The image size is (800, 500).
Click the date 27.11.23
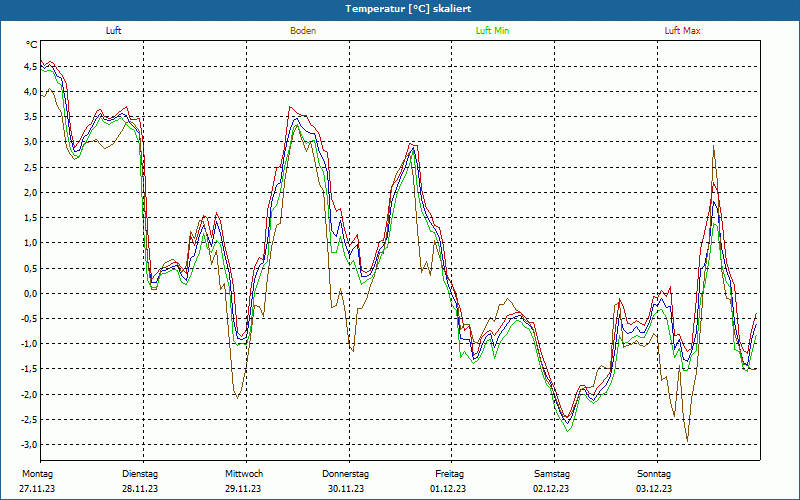point(37,489)
